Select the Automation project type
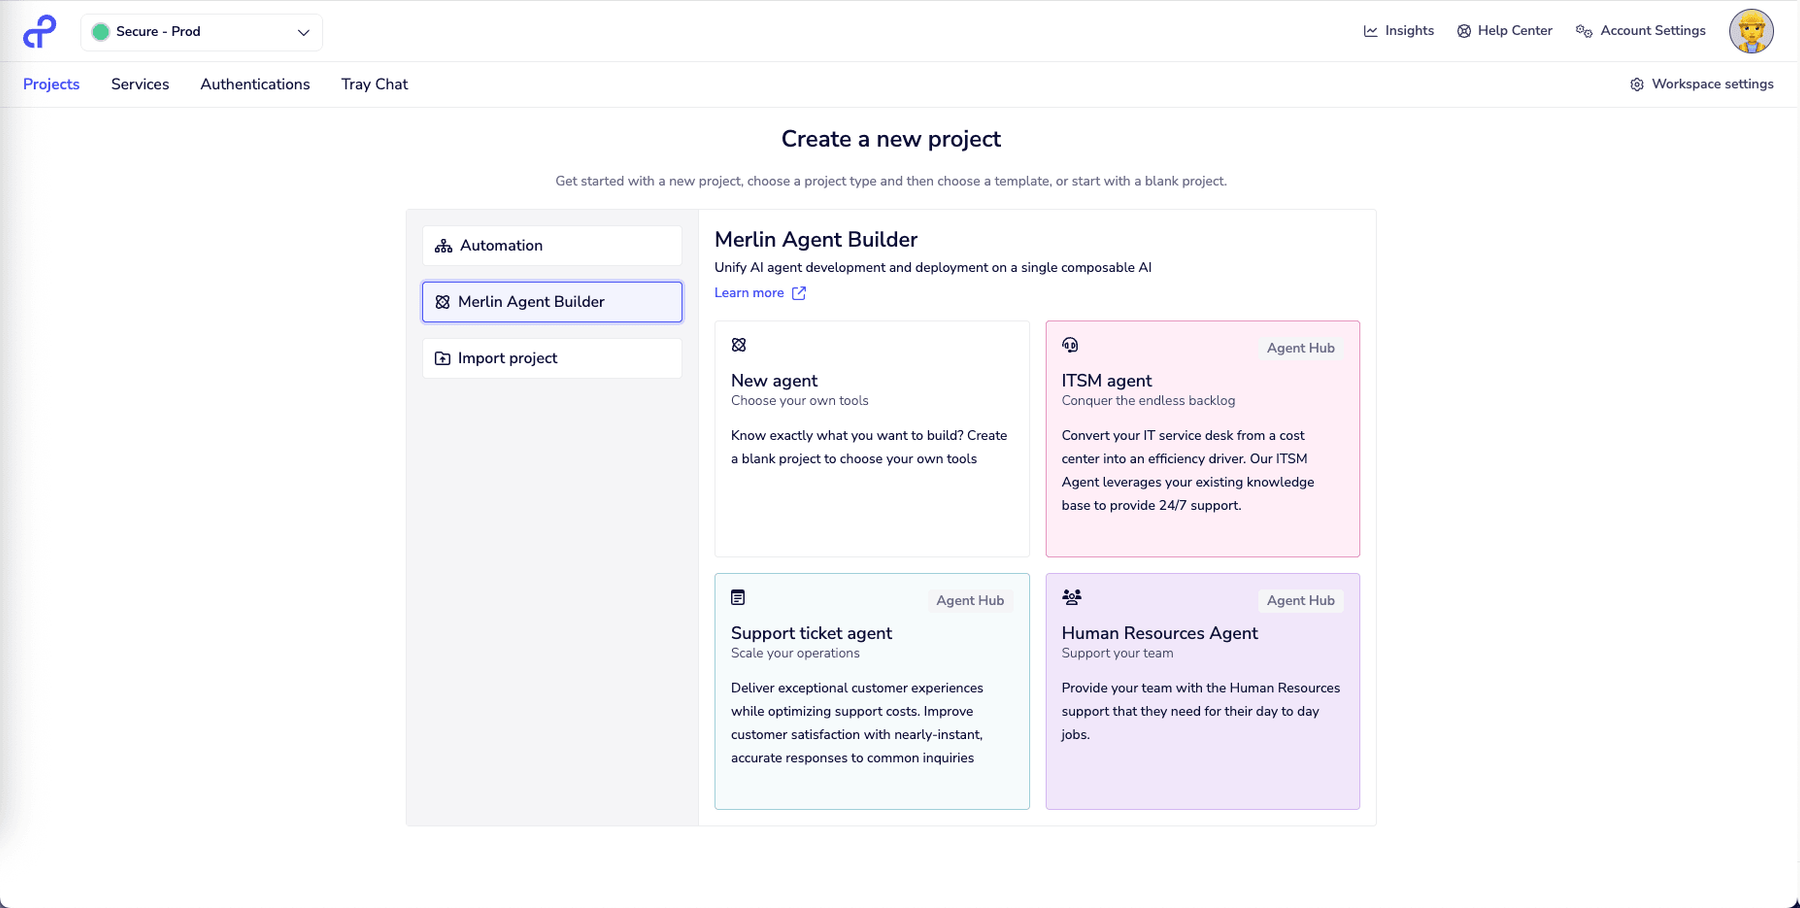 coord(552,246)
